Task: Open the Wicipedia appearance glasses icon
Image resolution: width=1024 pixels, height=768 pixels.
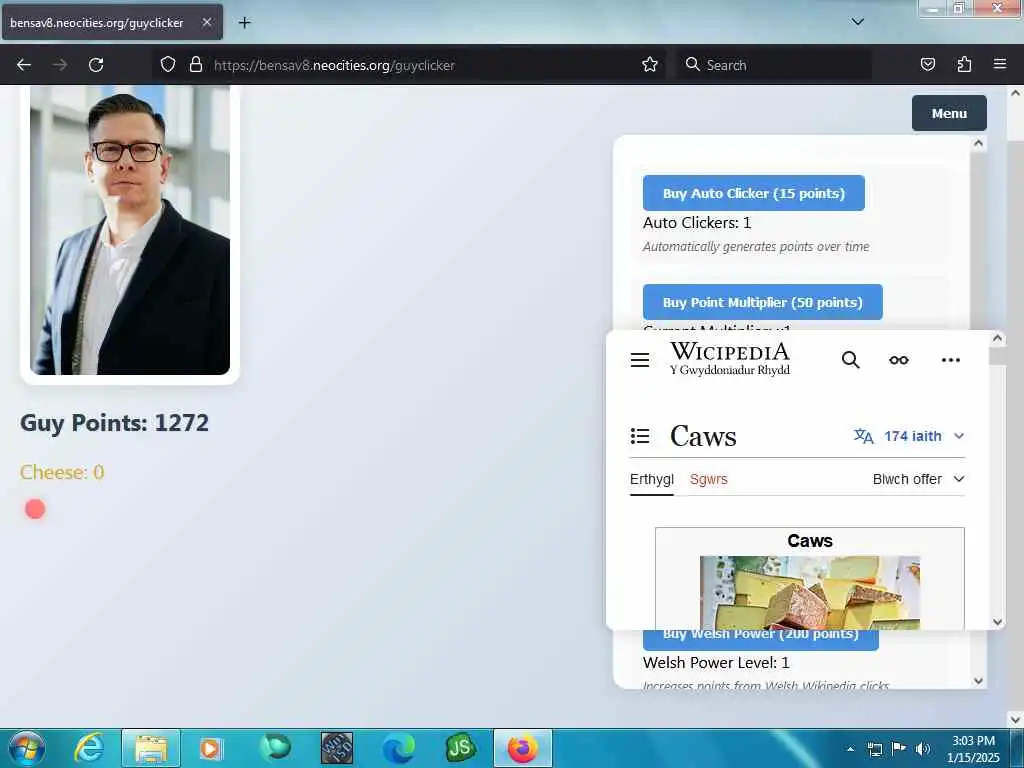Action: 899,360
